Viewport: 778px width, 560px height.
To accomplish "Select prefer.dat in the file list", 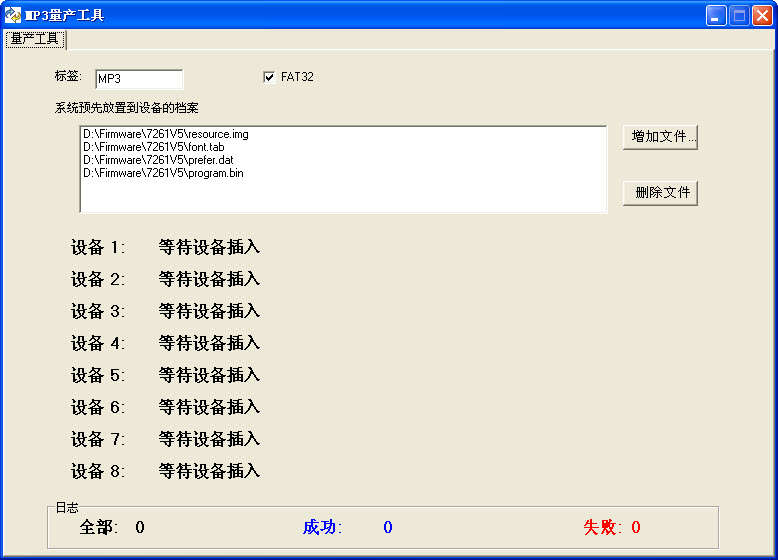I will pos(158,160).
